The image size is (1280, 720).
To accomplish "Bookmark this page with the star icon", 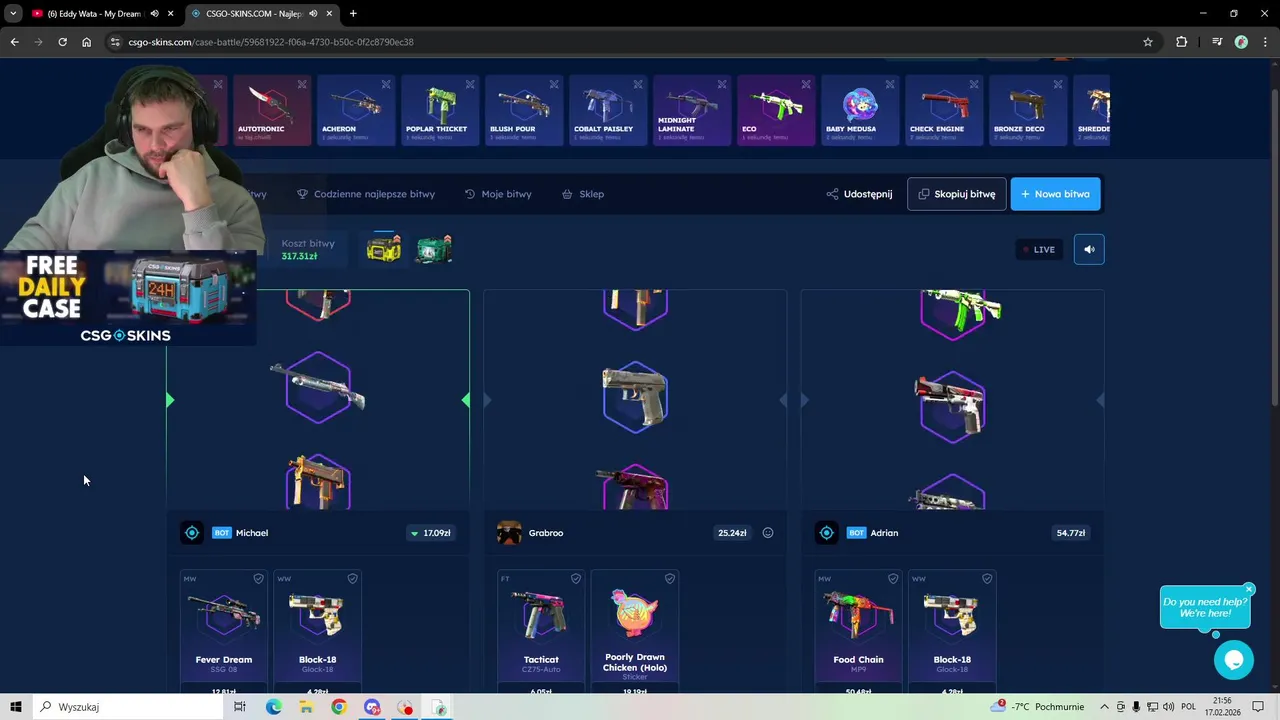I will coord(1148,42).
